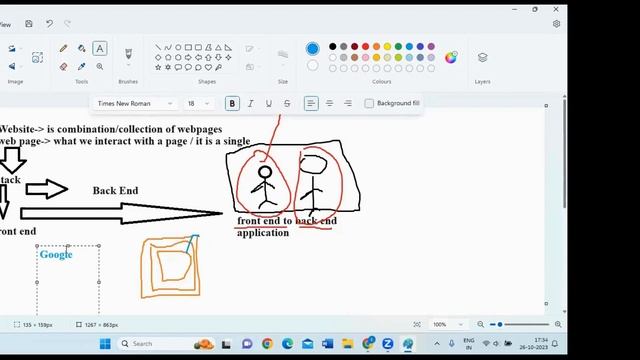Open the Windows Start menu
Viewport: 640px width, 360px height.
(105, 344)
